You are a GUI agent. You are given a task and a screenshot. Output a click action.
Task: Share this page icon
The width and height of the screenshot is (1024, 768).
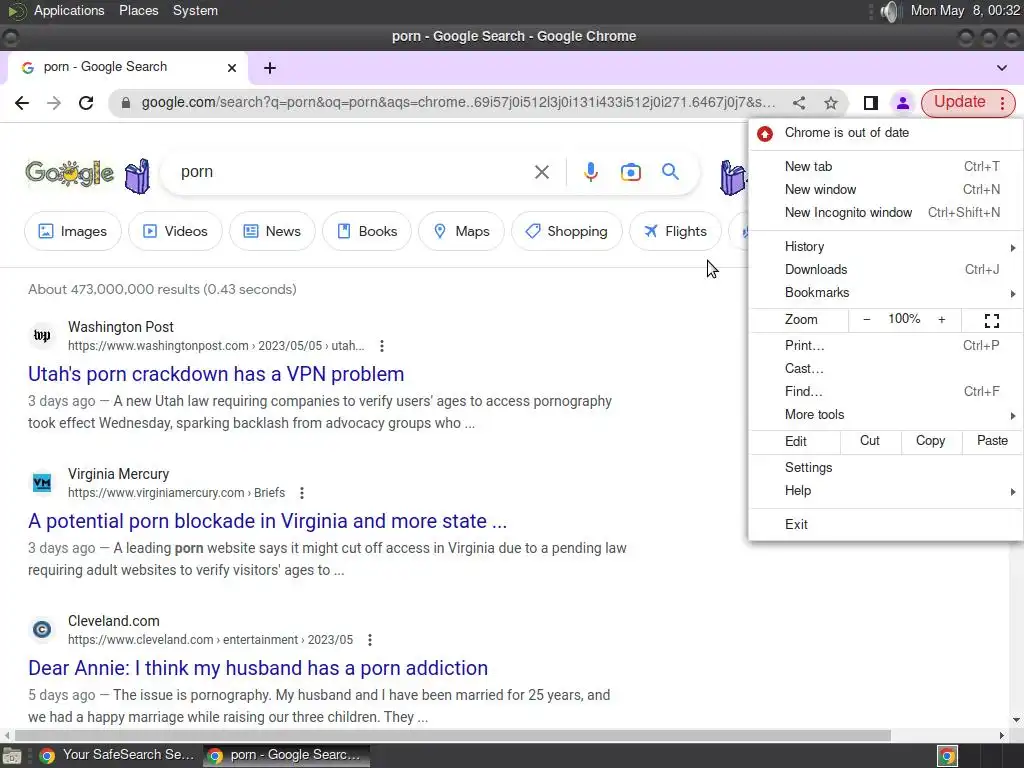coord(799,103)
